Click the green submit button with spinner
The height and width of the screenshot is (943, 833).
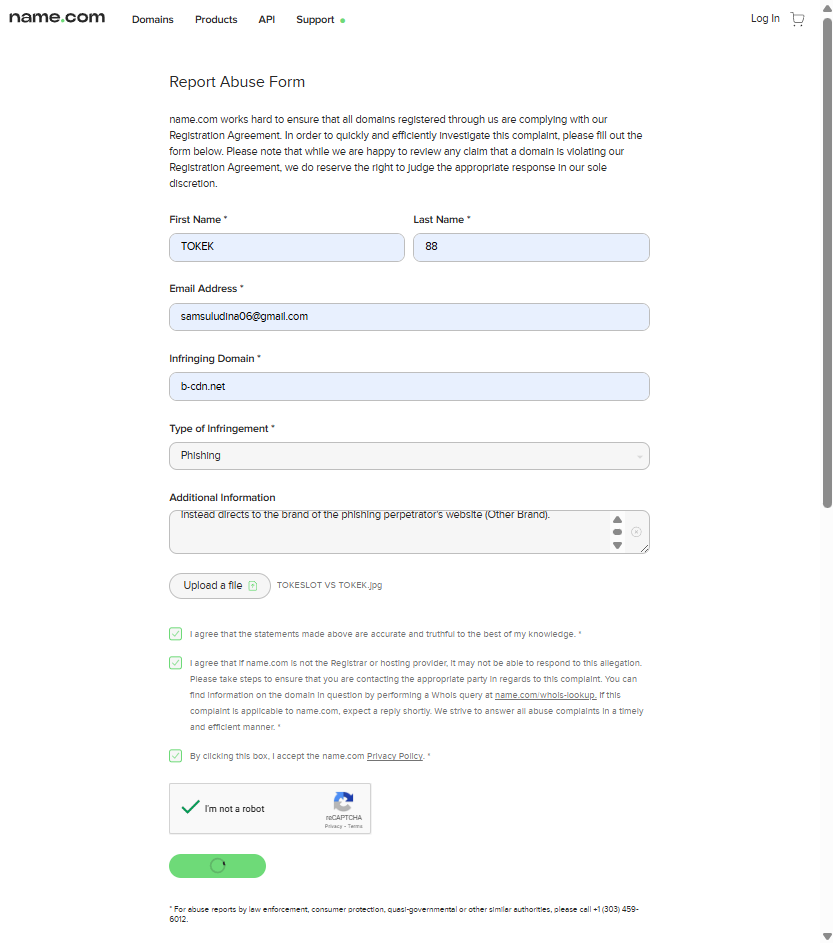point(217,866)
